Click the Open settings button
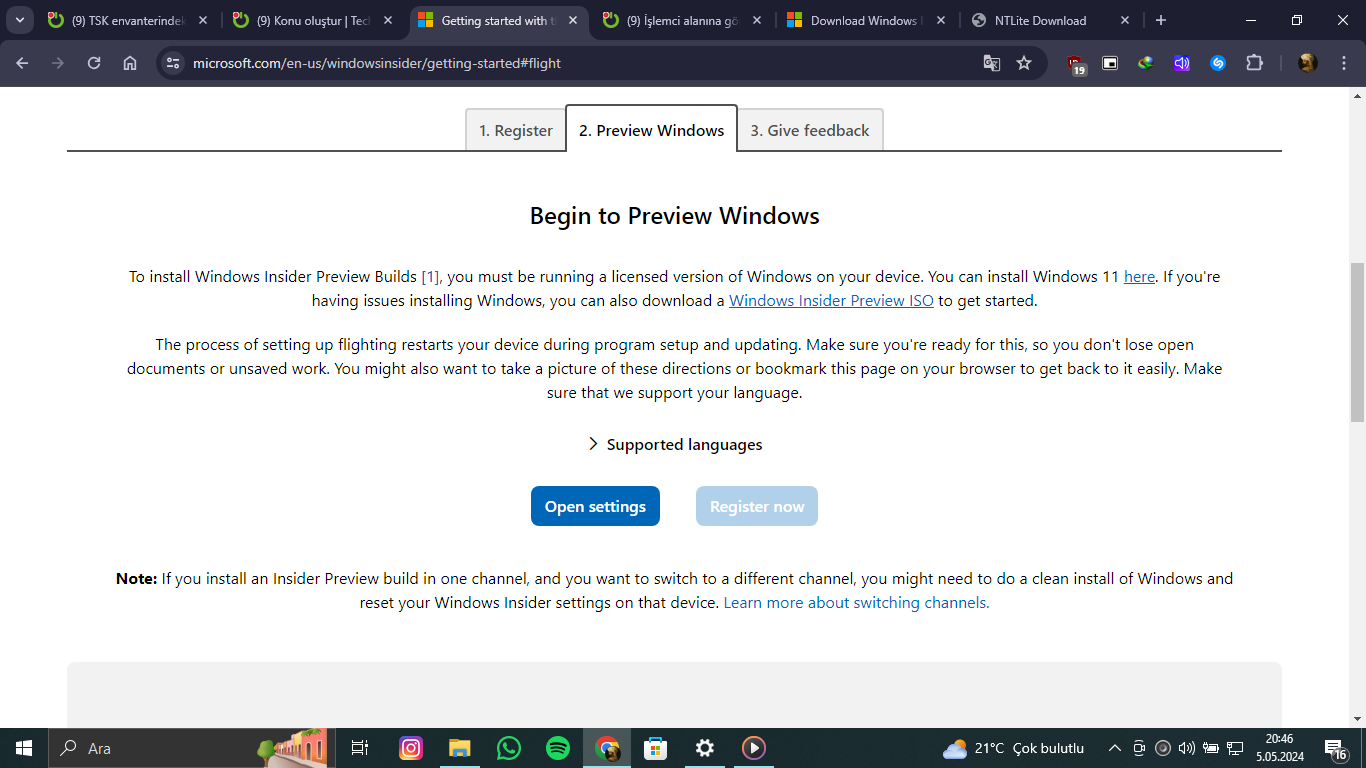Screen dimensions: 1366x768 (595, 506)
